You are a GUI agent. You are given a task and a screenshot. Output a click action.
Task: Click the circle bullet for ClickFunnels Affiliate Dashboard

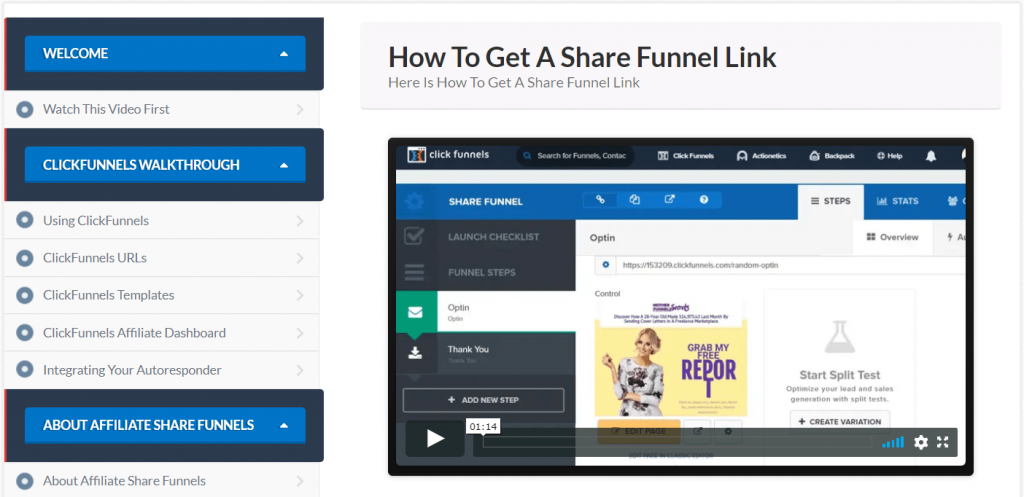[25, 333]
